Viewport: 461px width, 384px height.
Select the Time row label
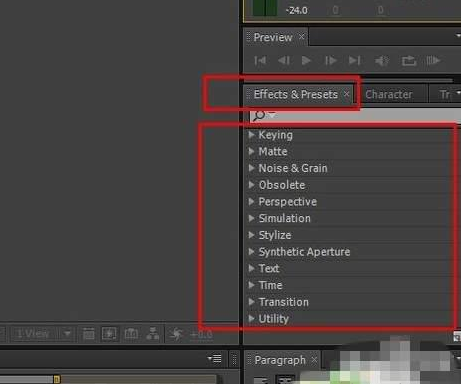(x=270, y=285)
